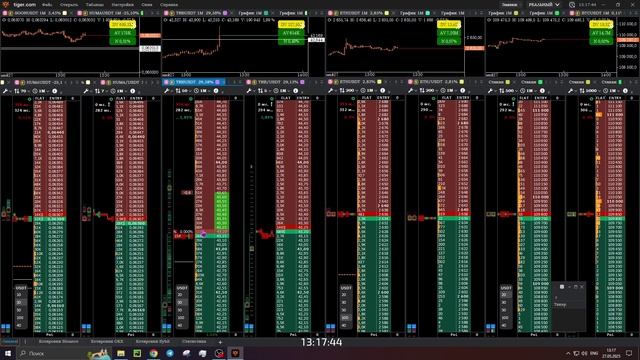This screenshot has height=360, width=640.
Task: Click info icon in HUMA/USDT order book toolbar
Action: 133,91
